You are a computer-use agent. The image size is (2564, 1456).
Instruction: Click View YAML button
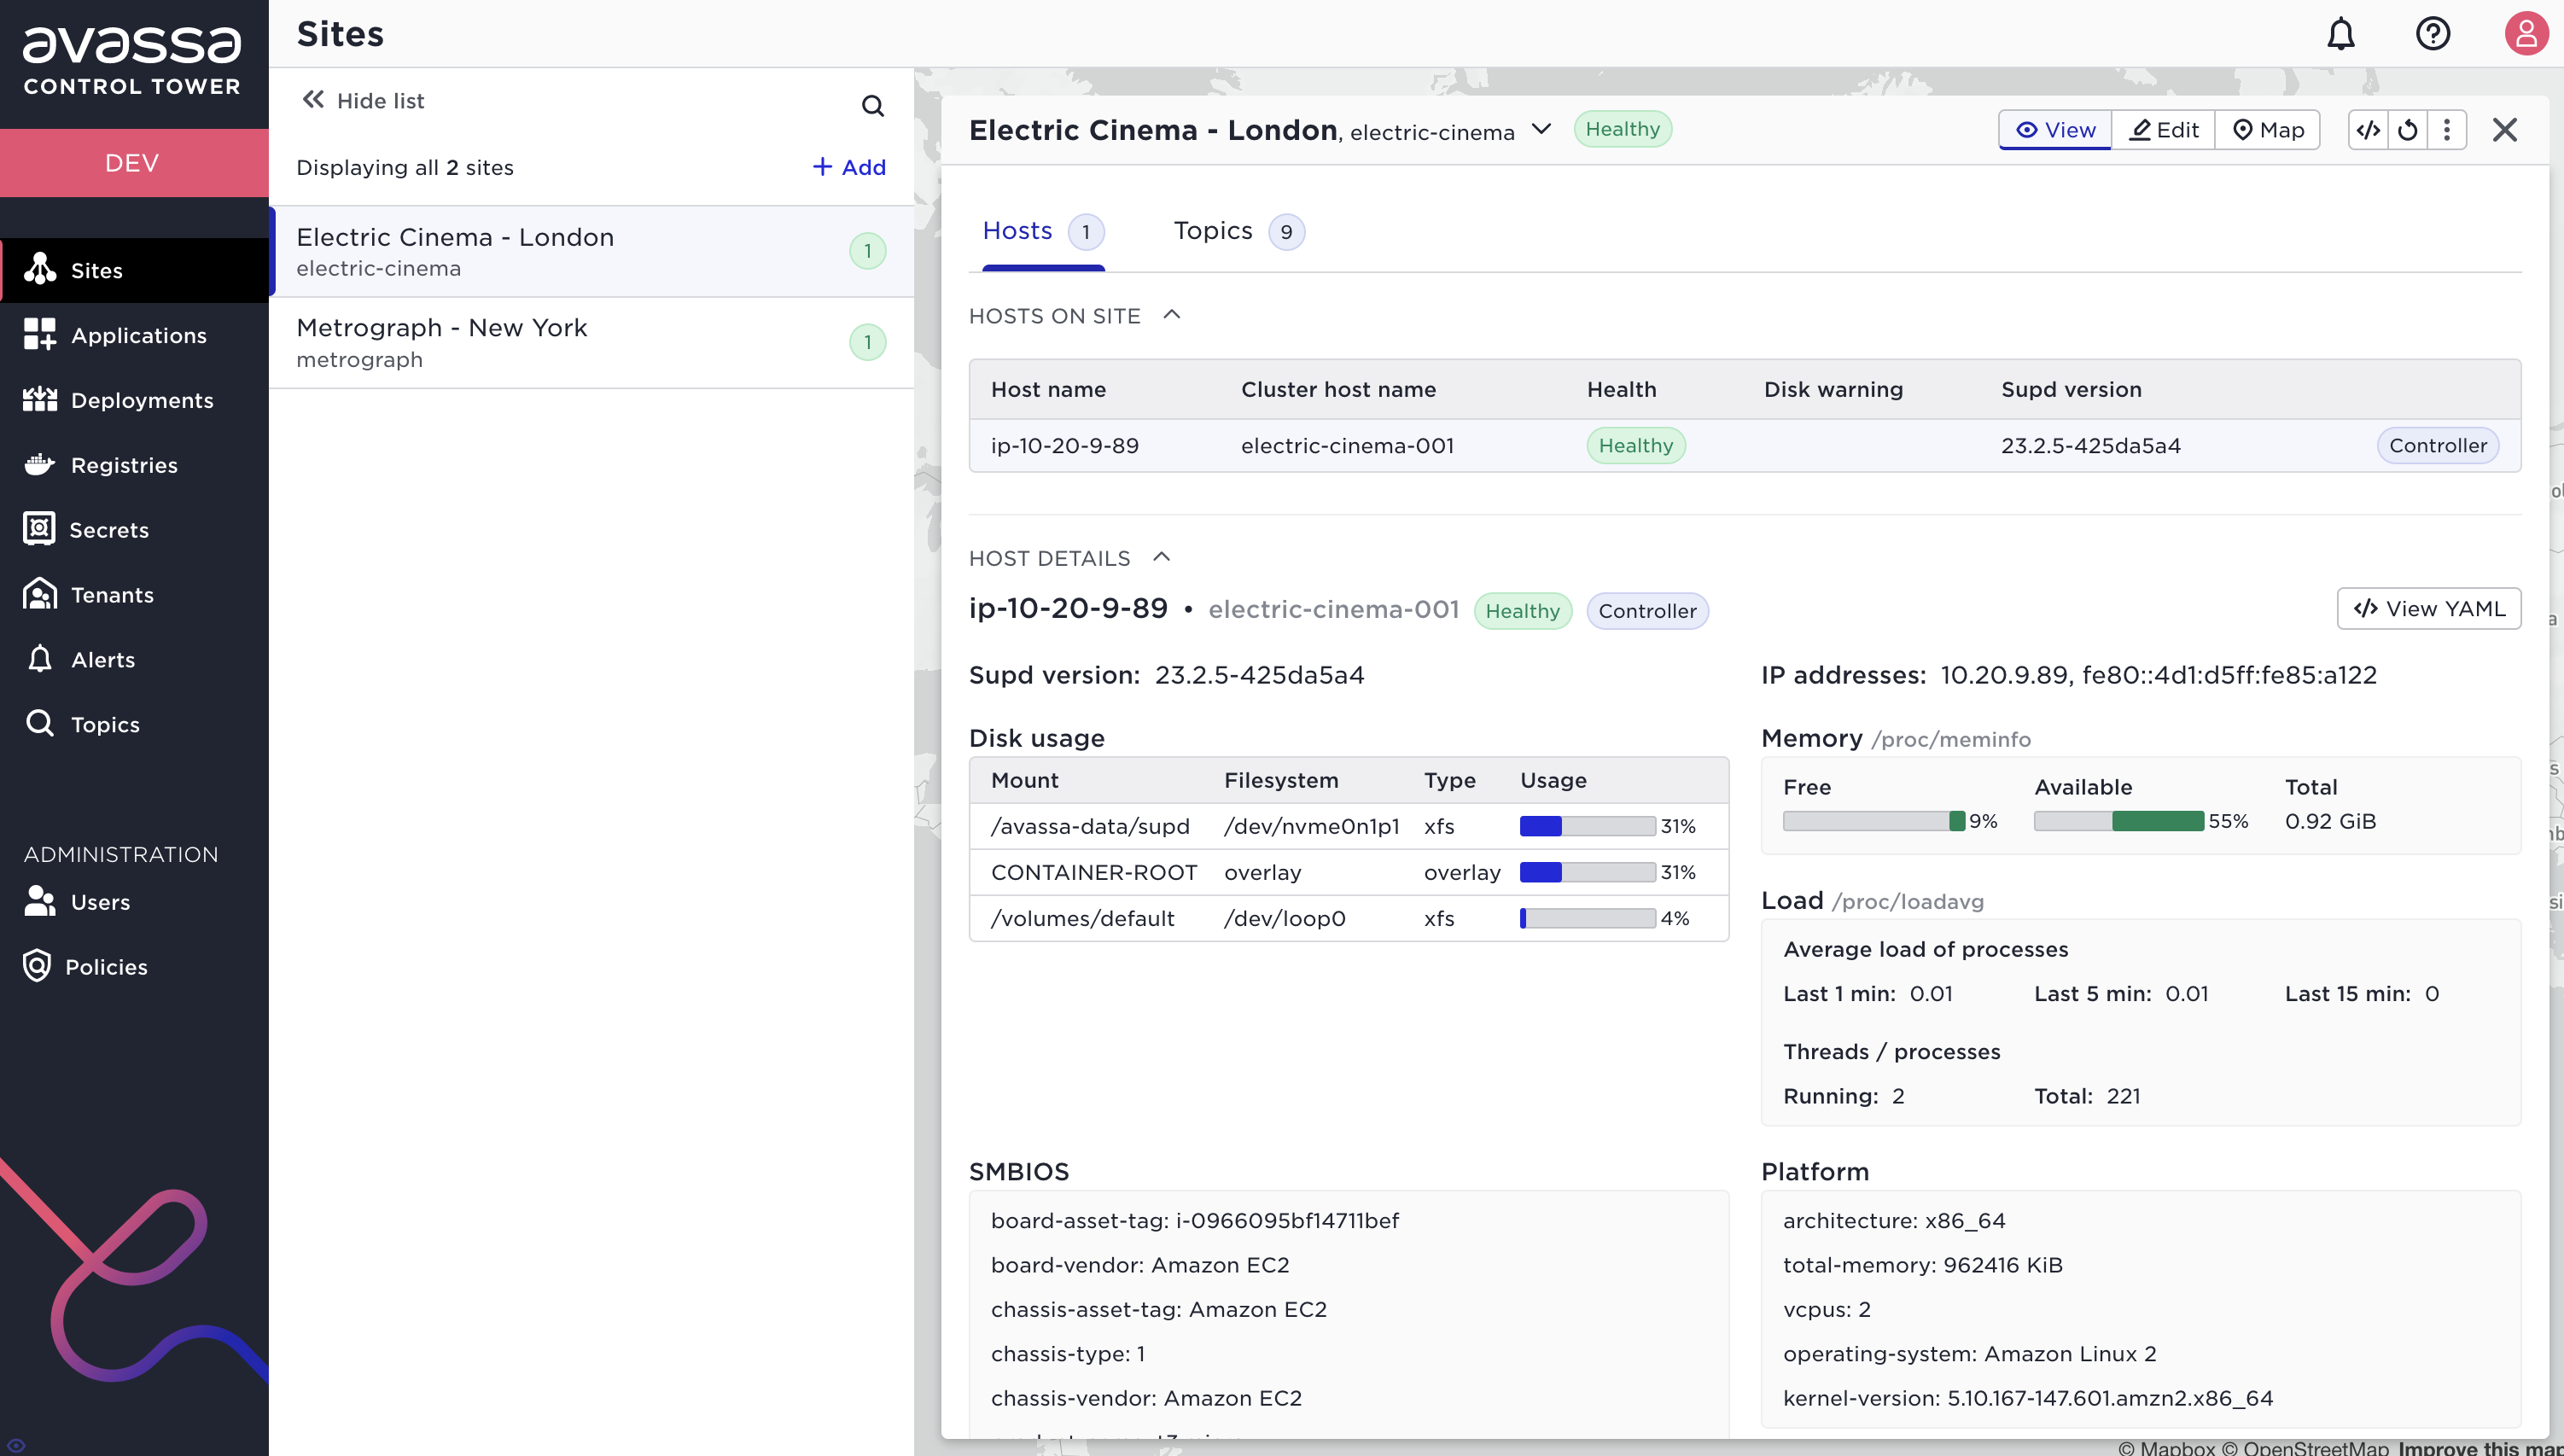(2428, 608)
